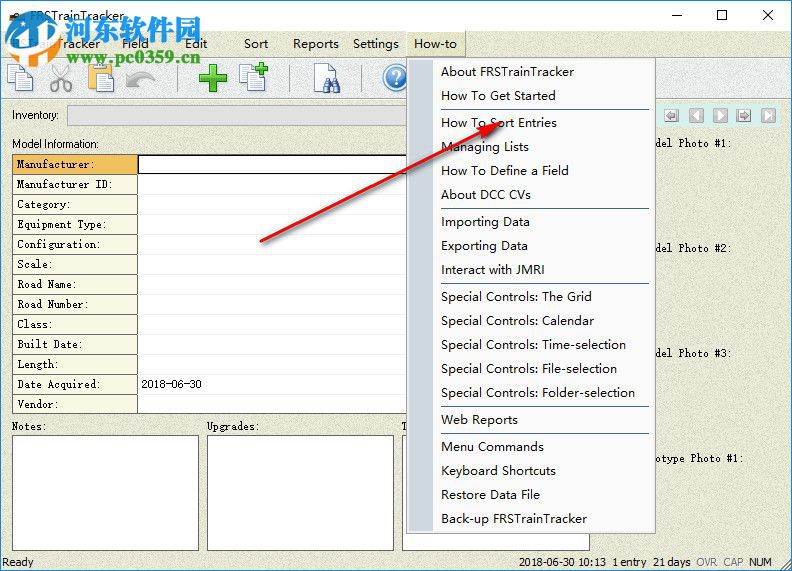Viewport: 792px width, 571px height.
Task: Select the Vendor label row
Action: 75,404
